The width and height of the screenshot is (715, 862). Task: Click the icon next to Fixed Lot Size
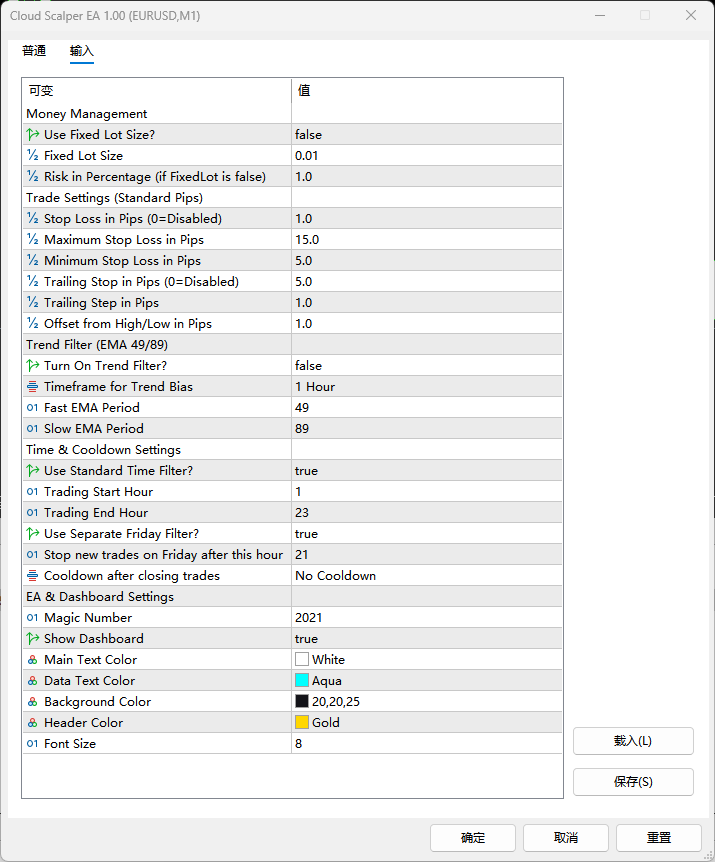click(x=33, y=155)
